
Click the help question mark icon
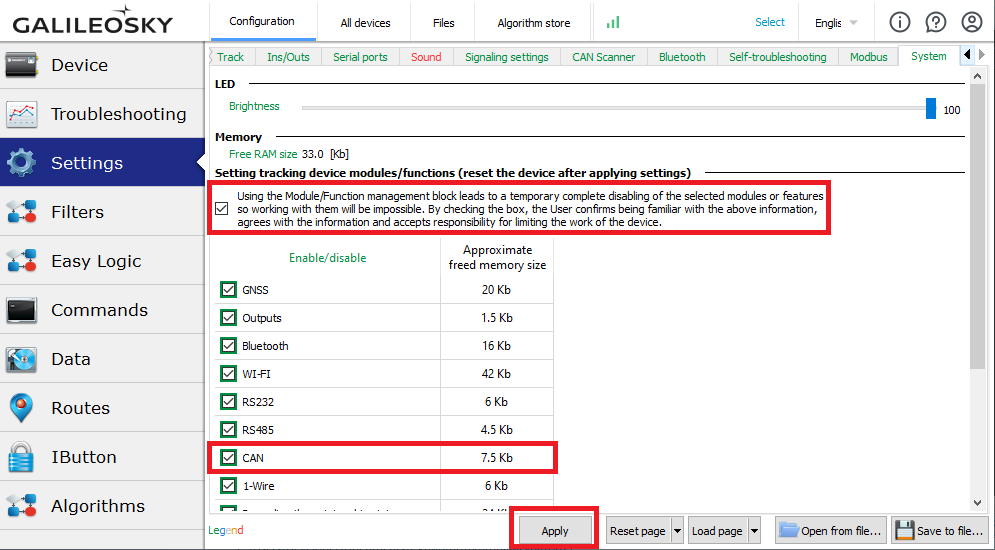(x=936, y=22)
